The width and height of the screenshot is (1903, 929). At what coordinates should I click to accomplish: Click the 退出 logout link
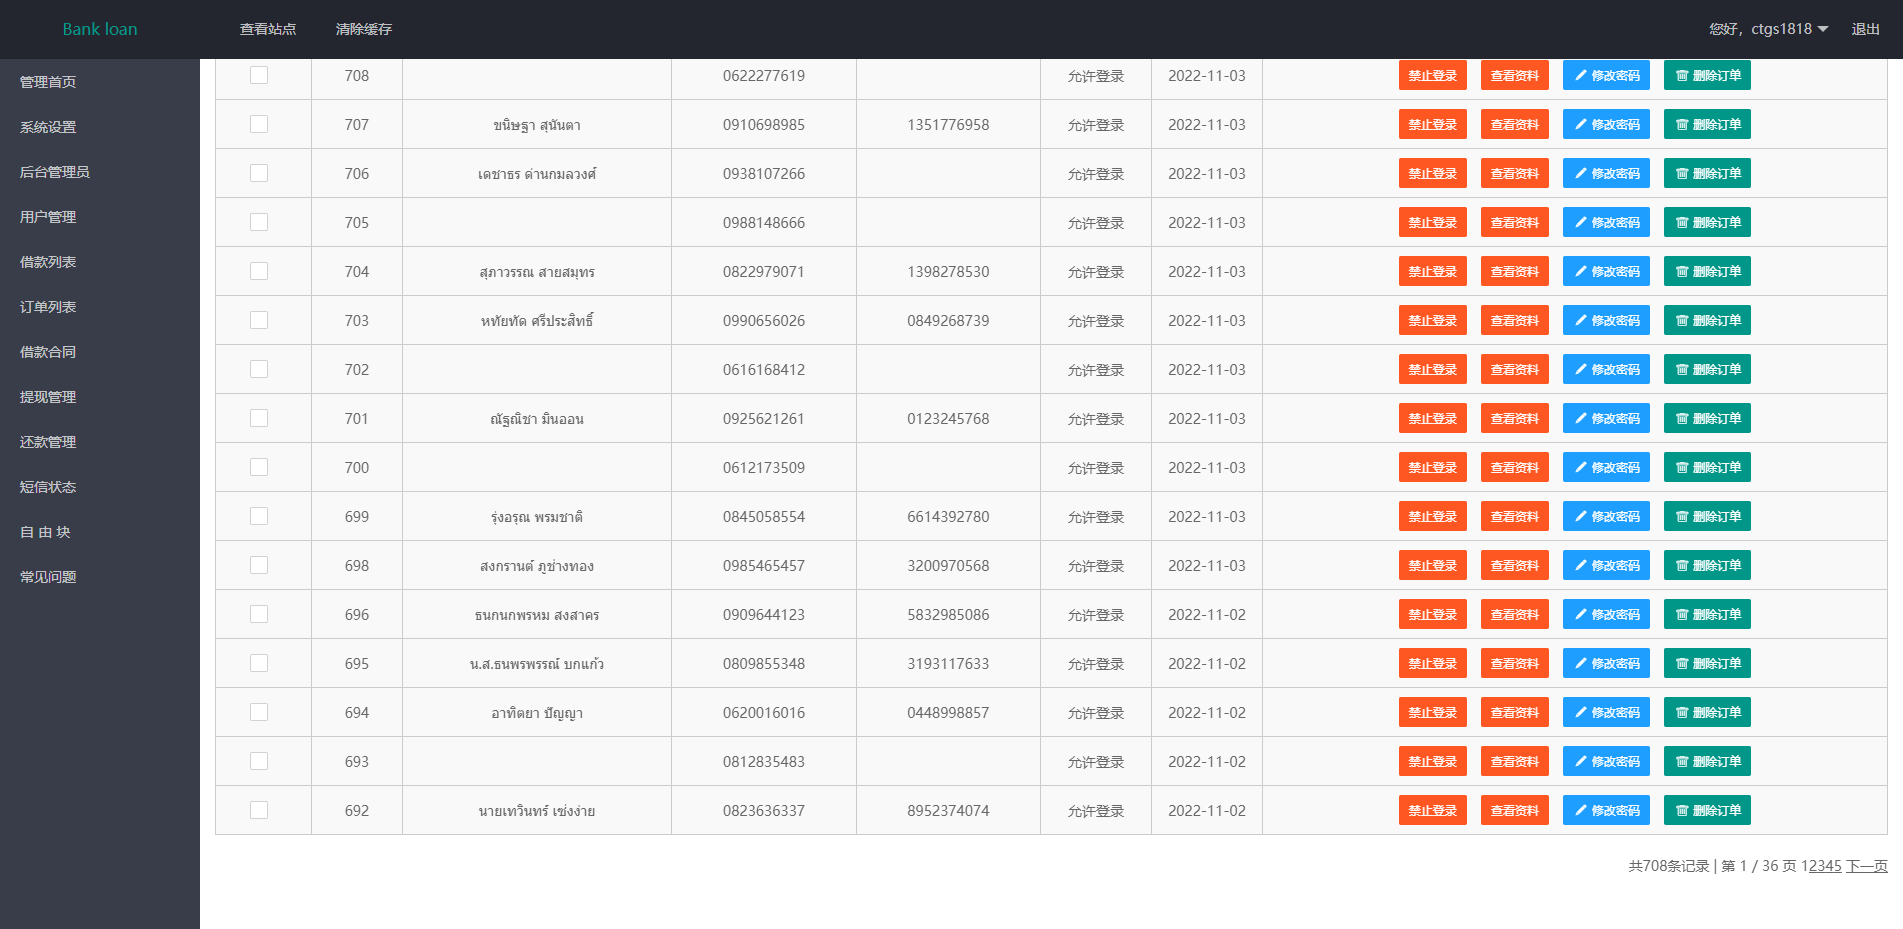click(1865, 29)
